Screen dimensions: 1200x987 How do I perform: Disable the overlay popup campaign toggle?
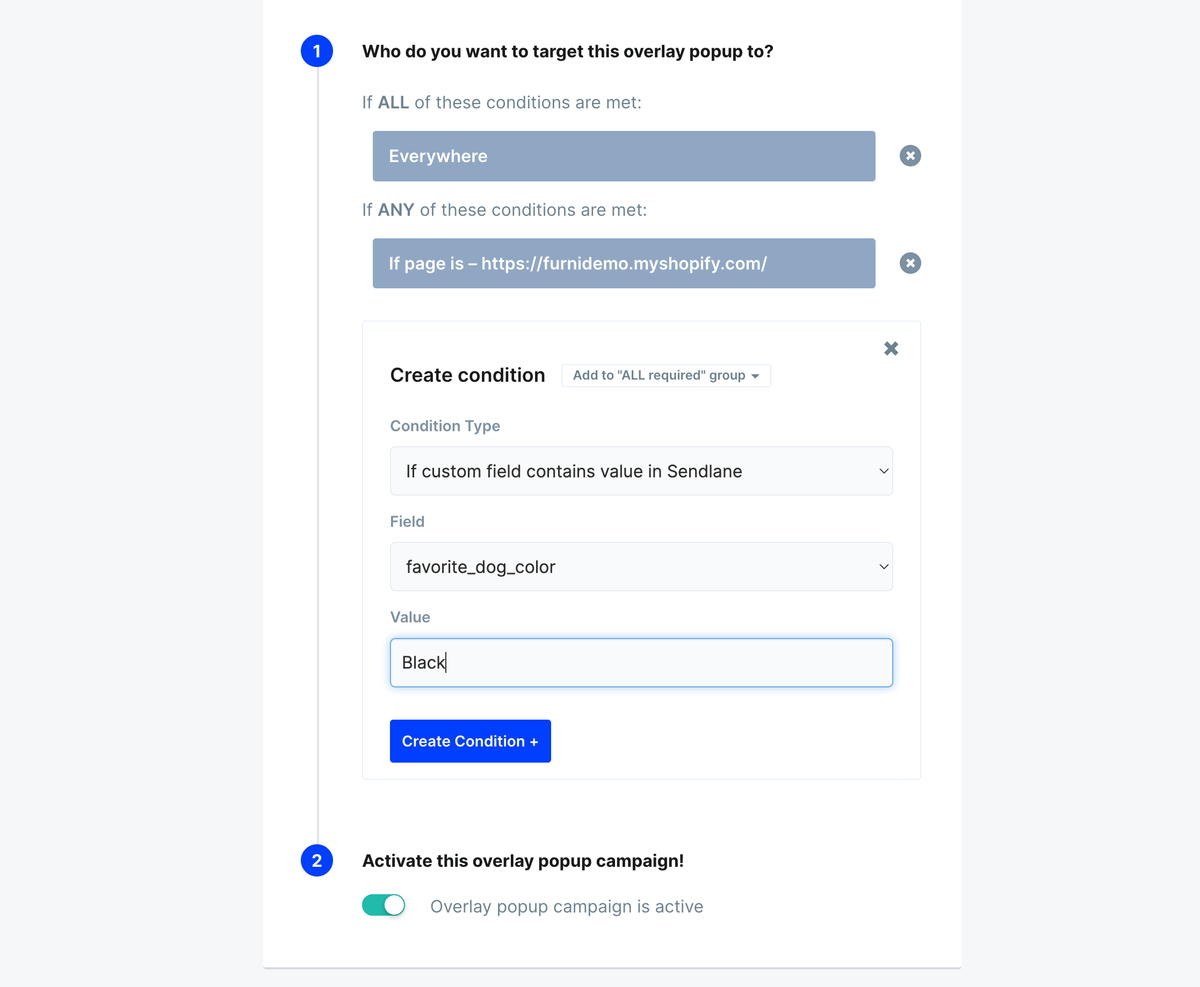click(384, 906)
